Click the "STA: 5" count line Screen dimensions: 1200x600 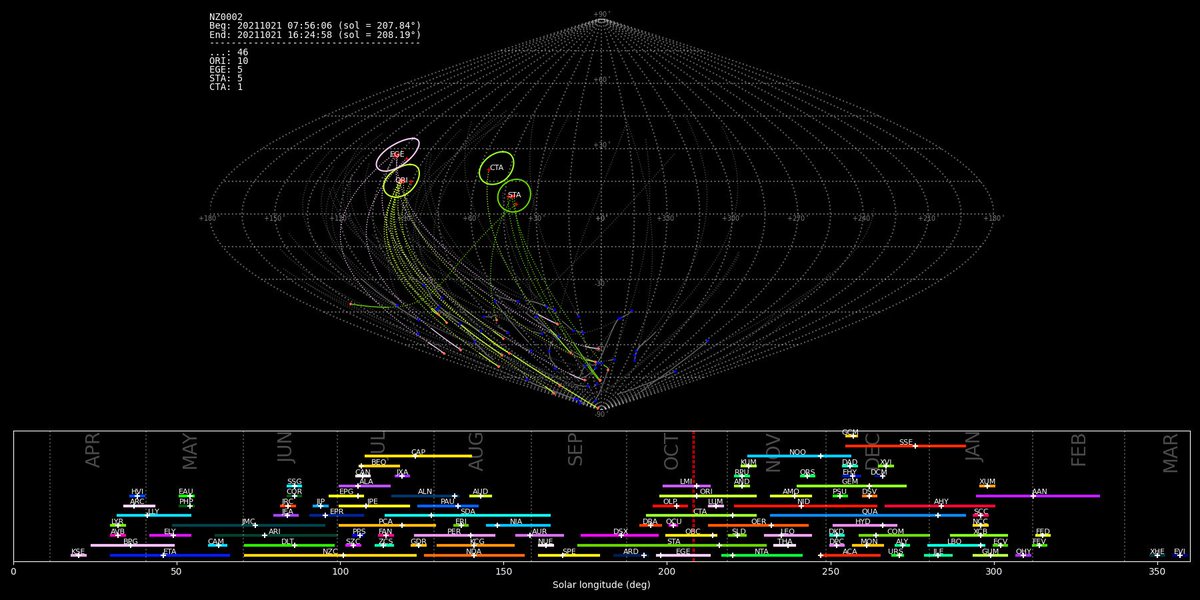[x=226, y=78]
